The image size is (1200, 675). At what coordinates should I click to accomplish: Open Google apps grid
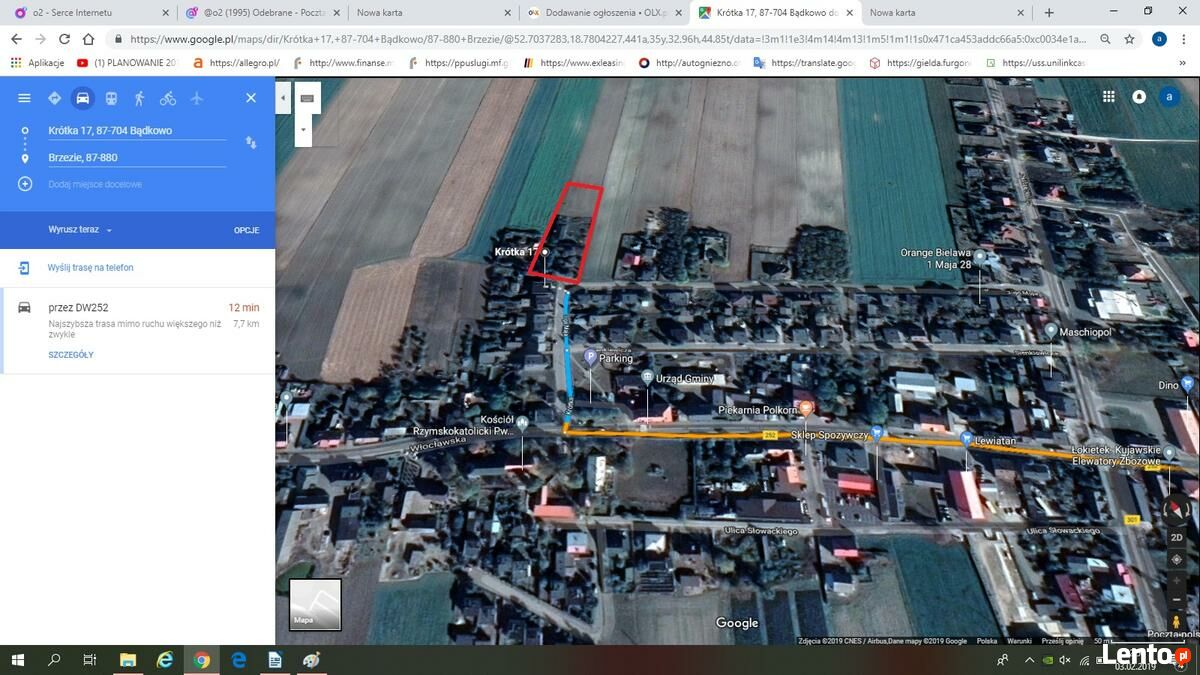click(1109, 97)
